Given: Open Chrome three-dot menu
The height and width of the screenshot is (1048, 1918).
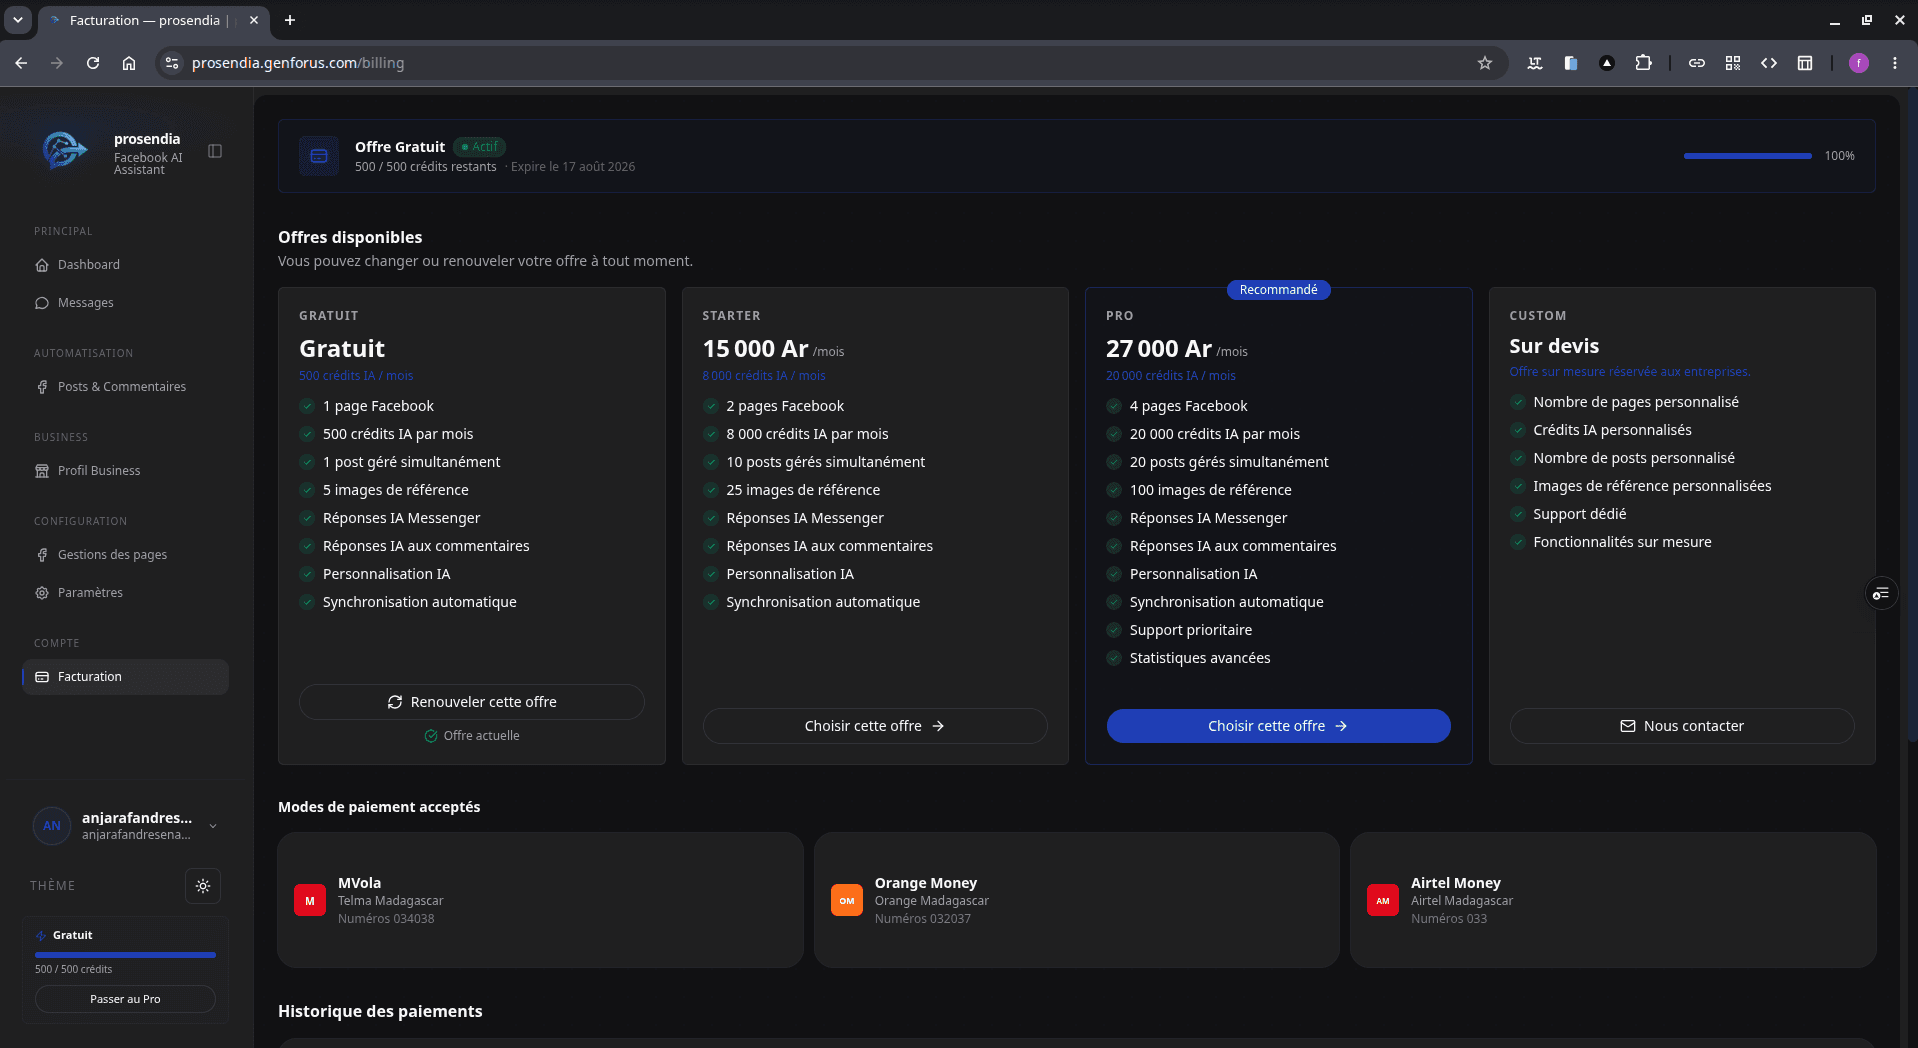Looking at the screenshot, I should click(x=1895, y=63).
